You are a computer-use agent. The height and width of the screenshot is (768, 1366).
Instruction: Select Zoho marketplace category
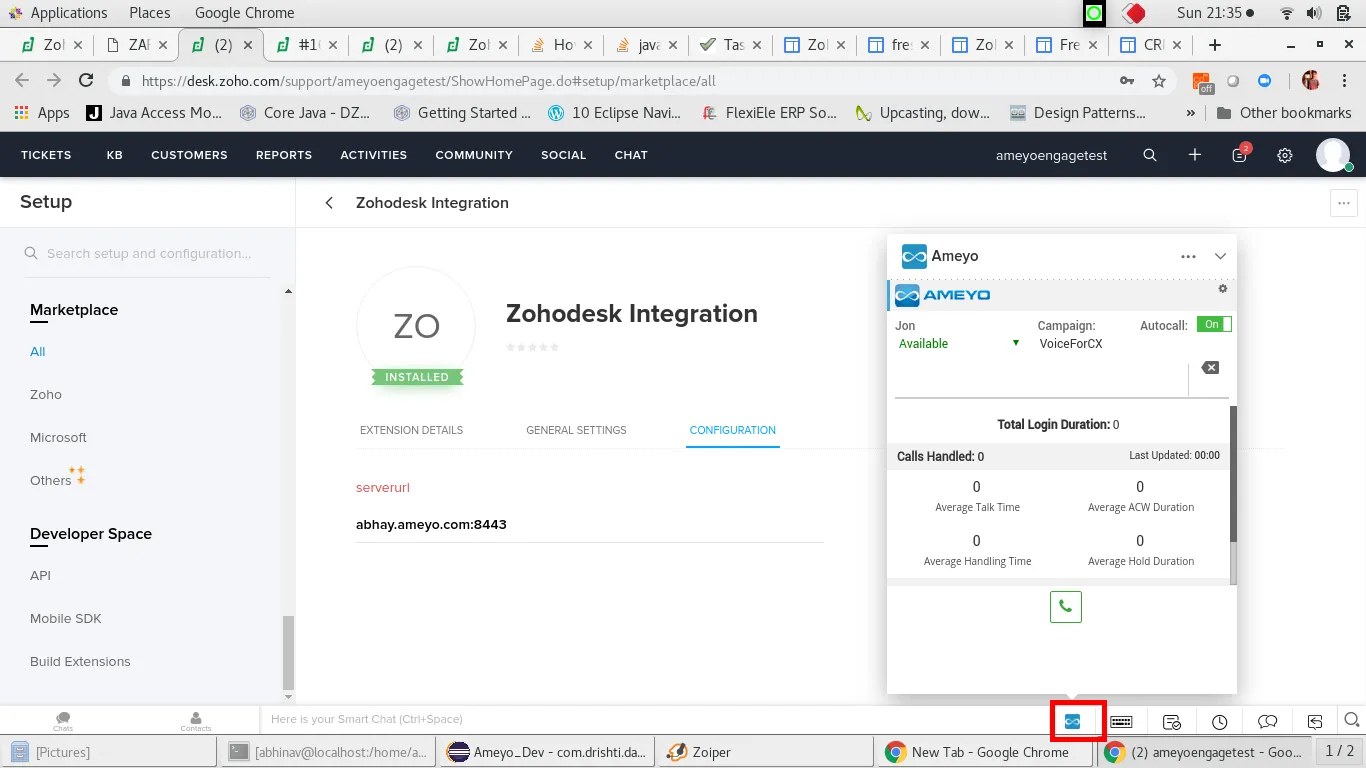(x=46, y=395)
